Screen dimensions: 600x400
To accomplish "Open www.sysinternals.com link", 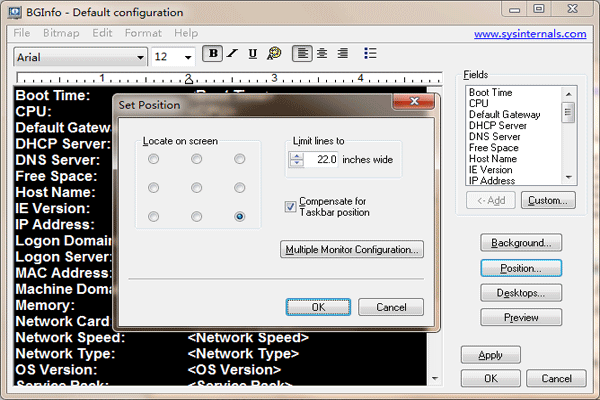I will pos(530,34).
